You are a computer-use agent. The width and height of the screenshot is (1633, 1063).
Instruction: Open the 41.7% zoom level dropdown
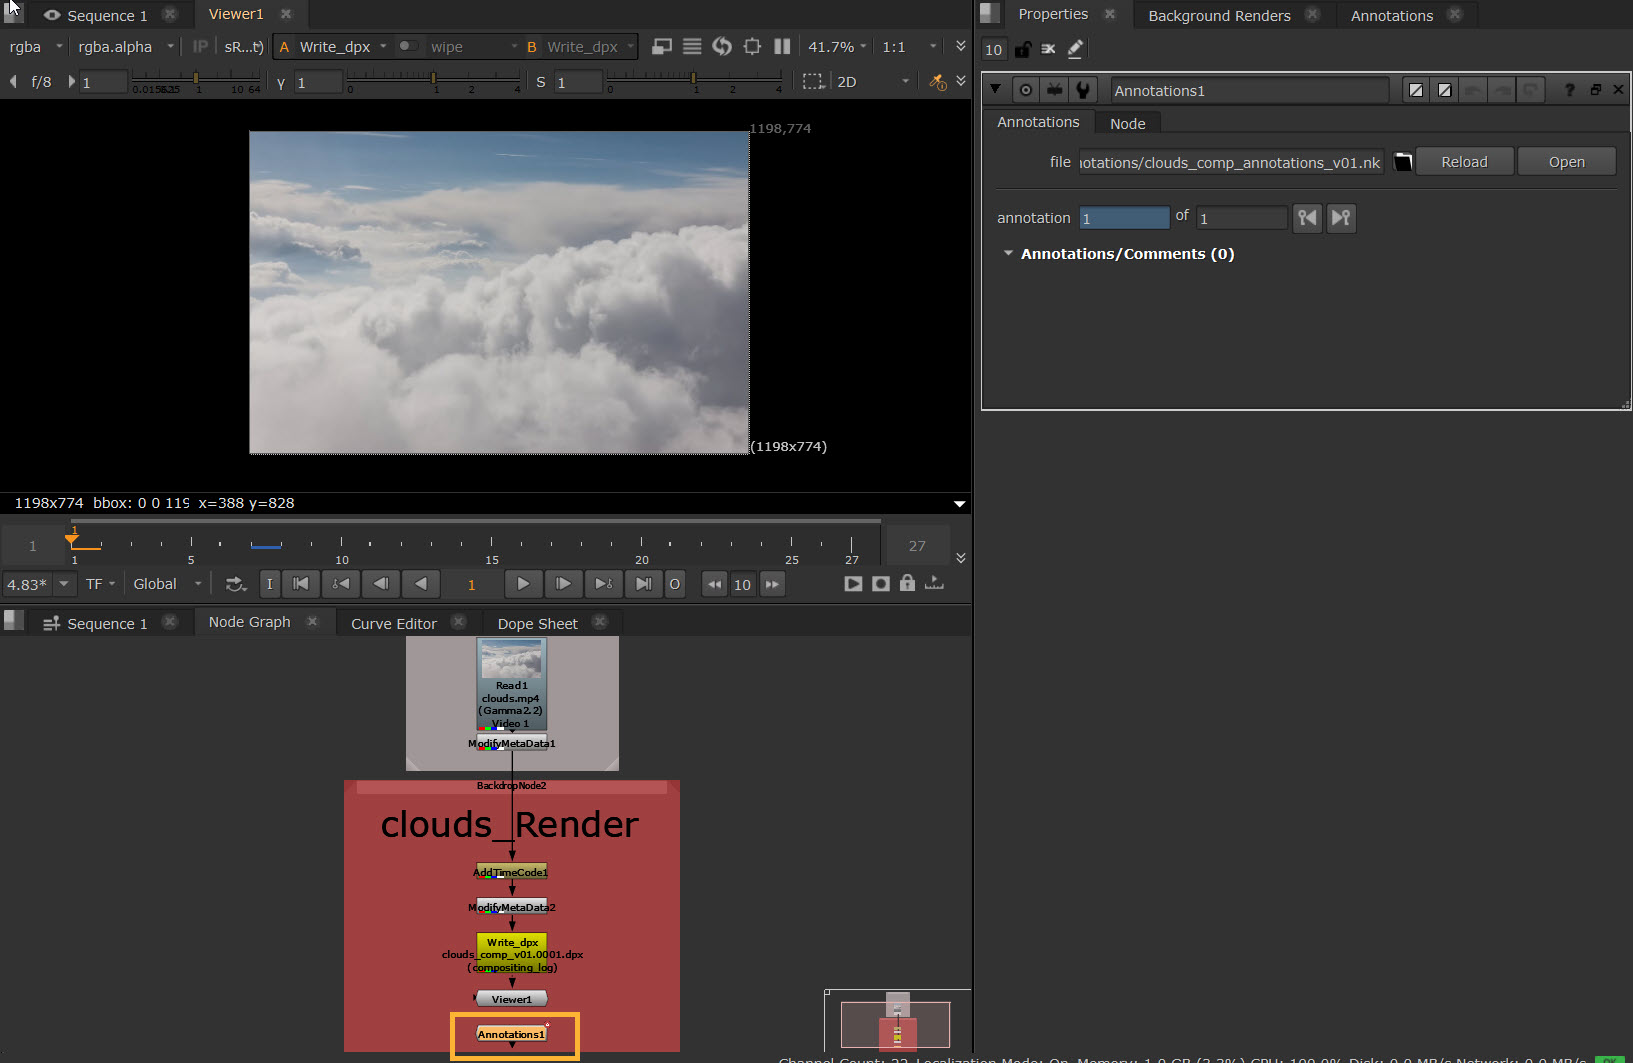point(837,47)
